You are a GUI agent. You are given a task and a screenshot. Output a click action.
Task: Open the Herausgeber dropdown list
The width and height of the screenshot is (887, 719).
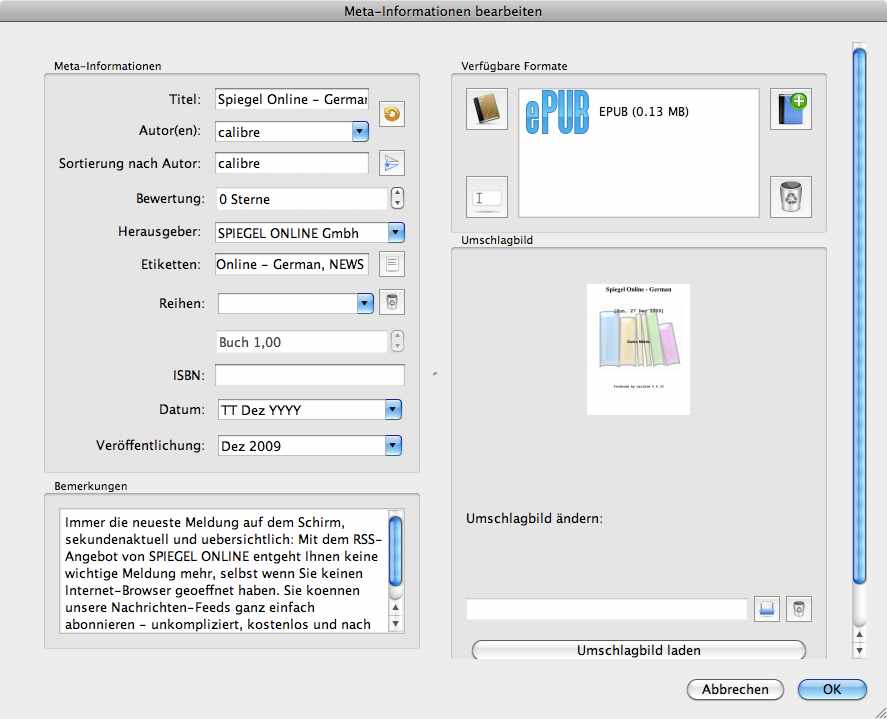[395, 233]
